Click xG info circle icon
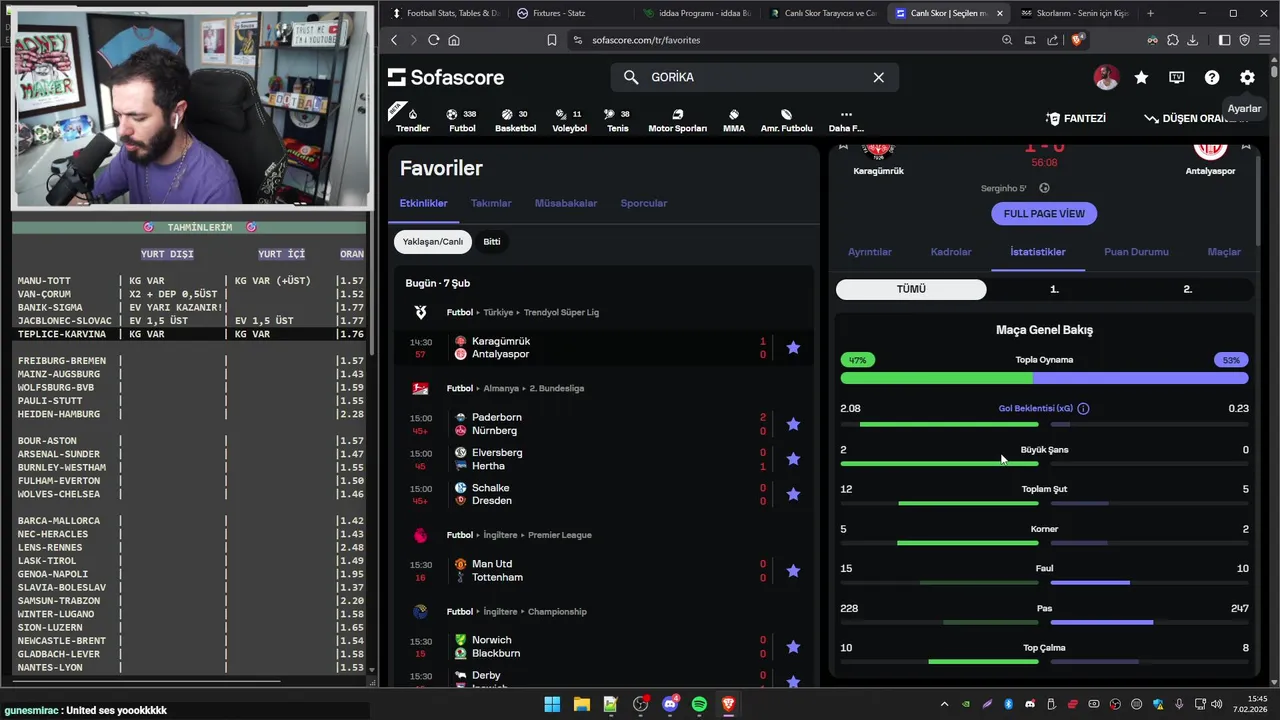Viewport: 1280px width, 720px height. [x=1083, y=408]
